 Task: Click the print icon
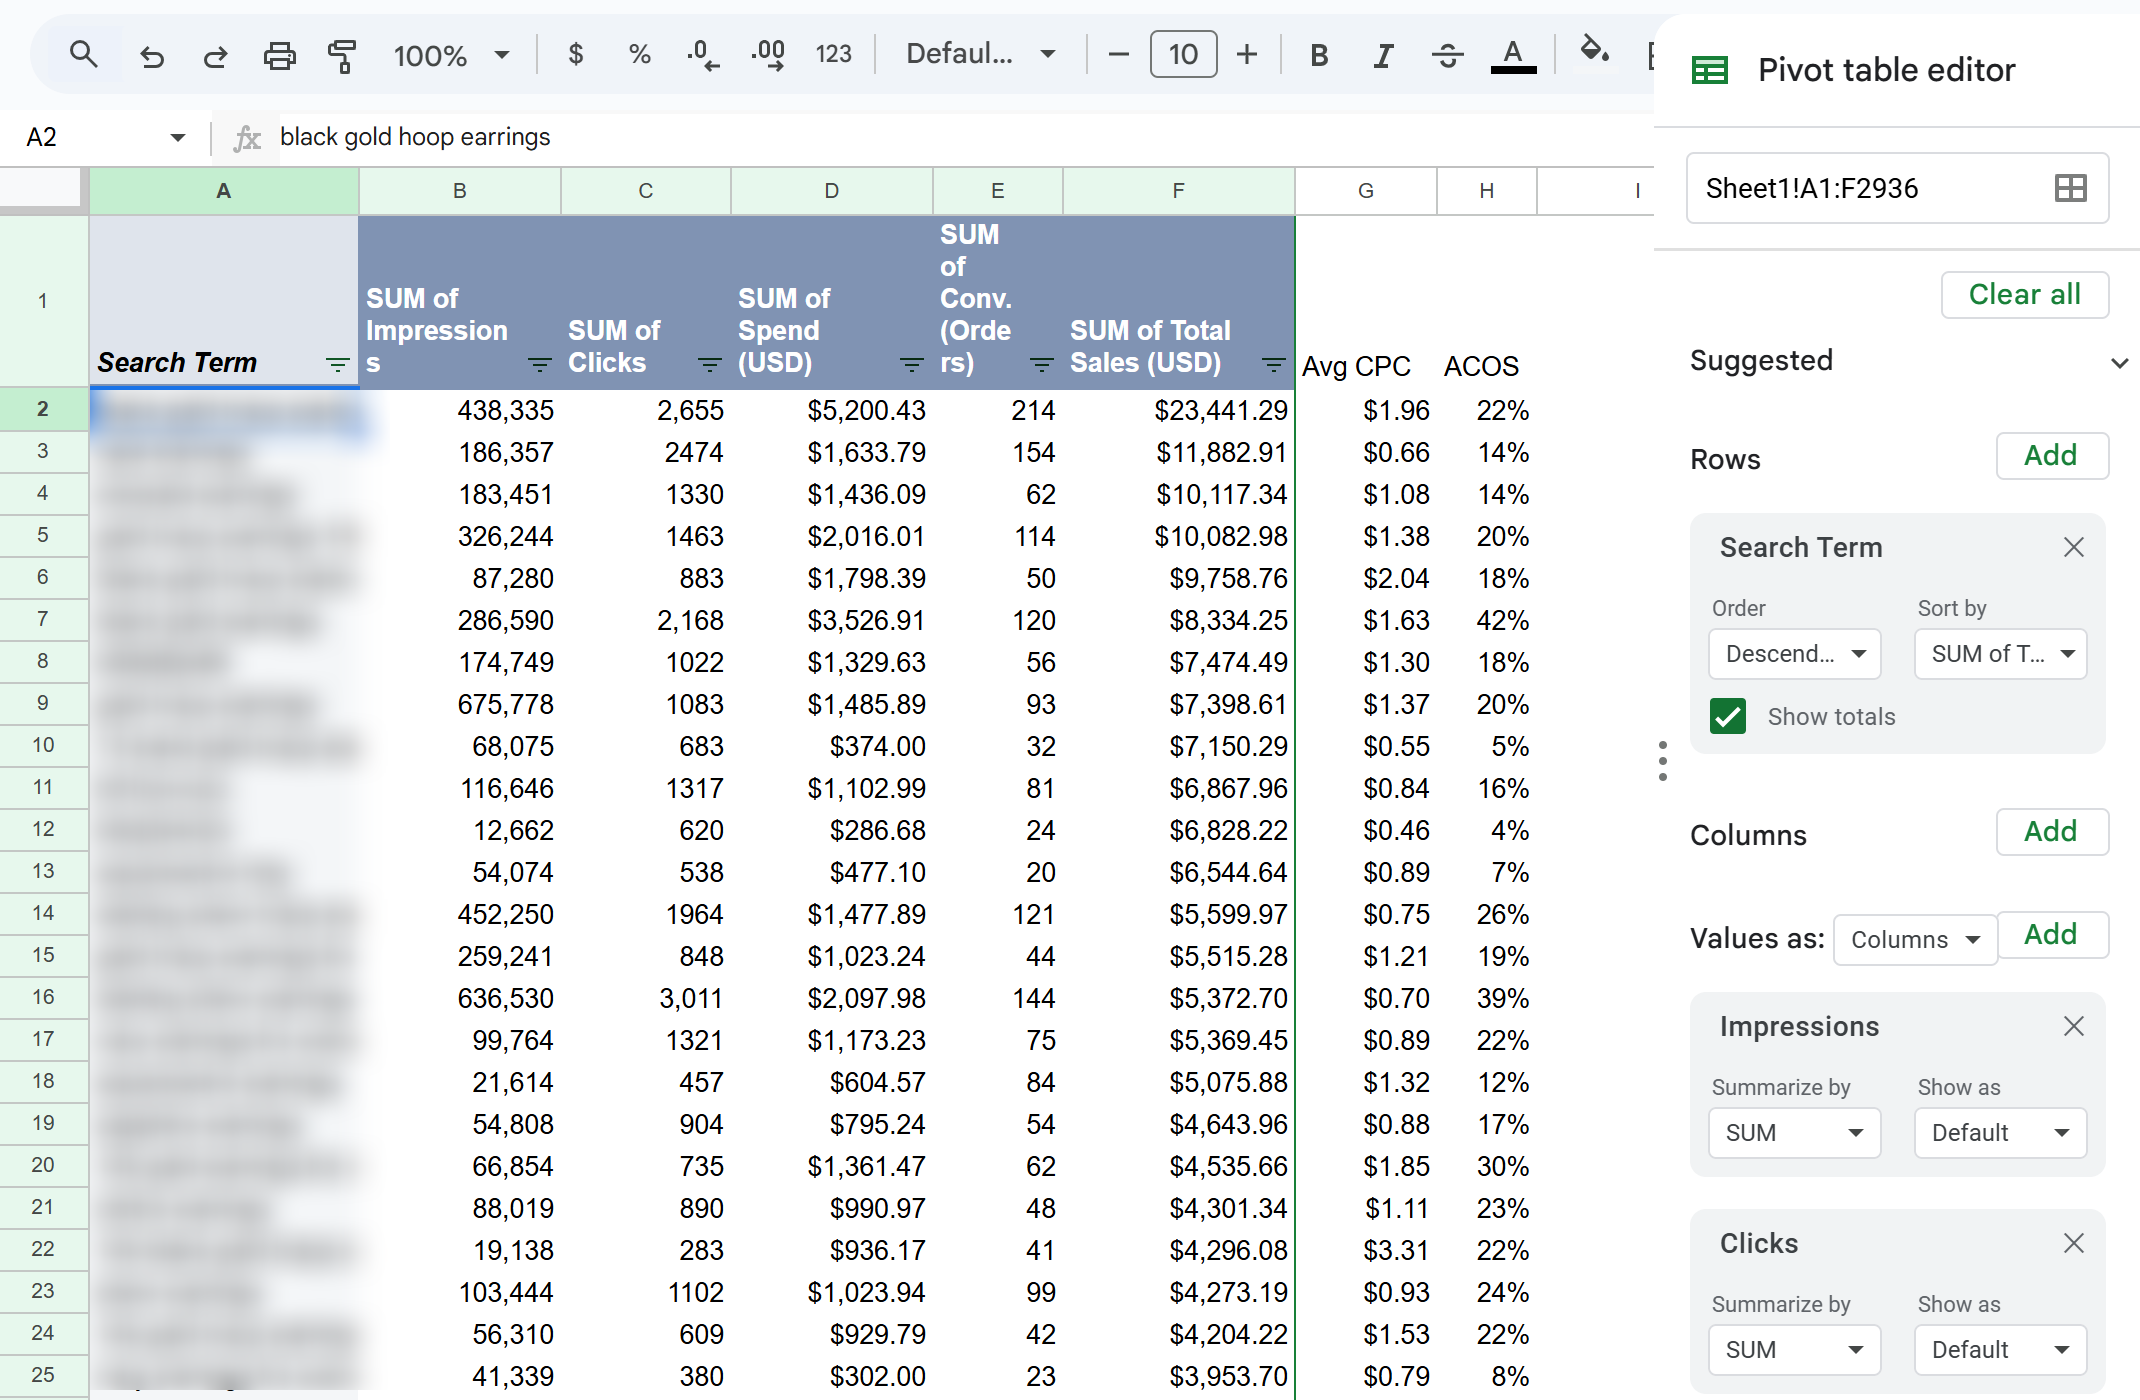[279, 56]
